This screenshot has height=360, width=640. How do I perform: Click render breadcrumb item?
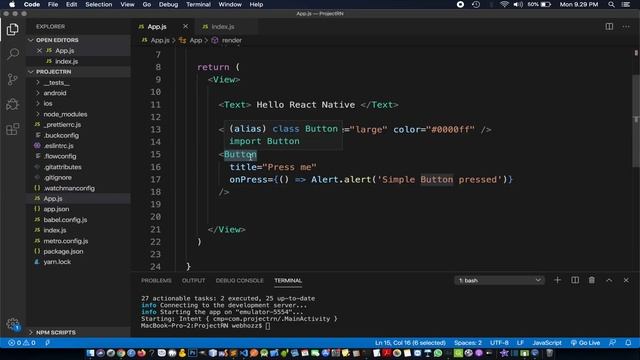[232, 40]
